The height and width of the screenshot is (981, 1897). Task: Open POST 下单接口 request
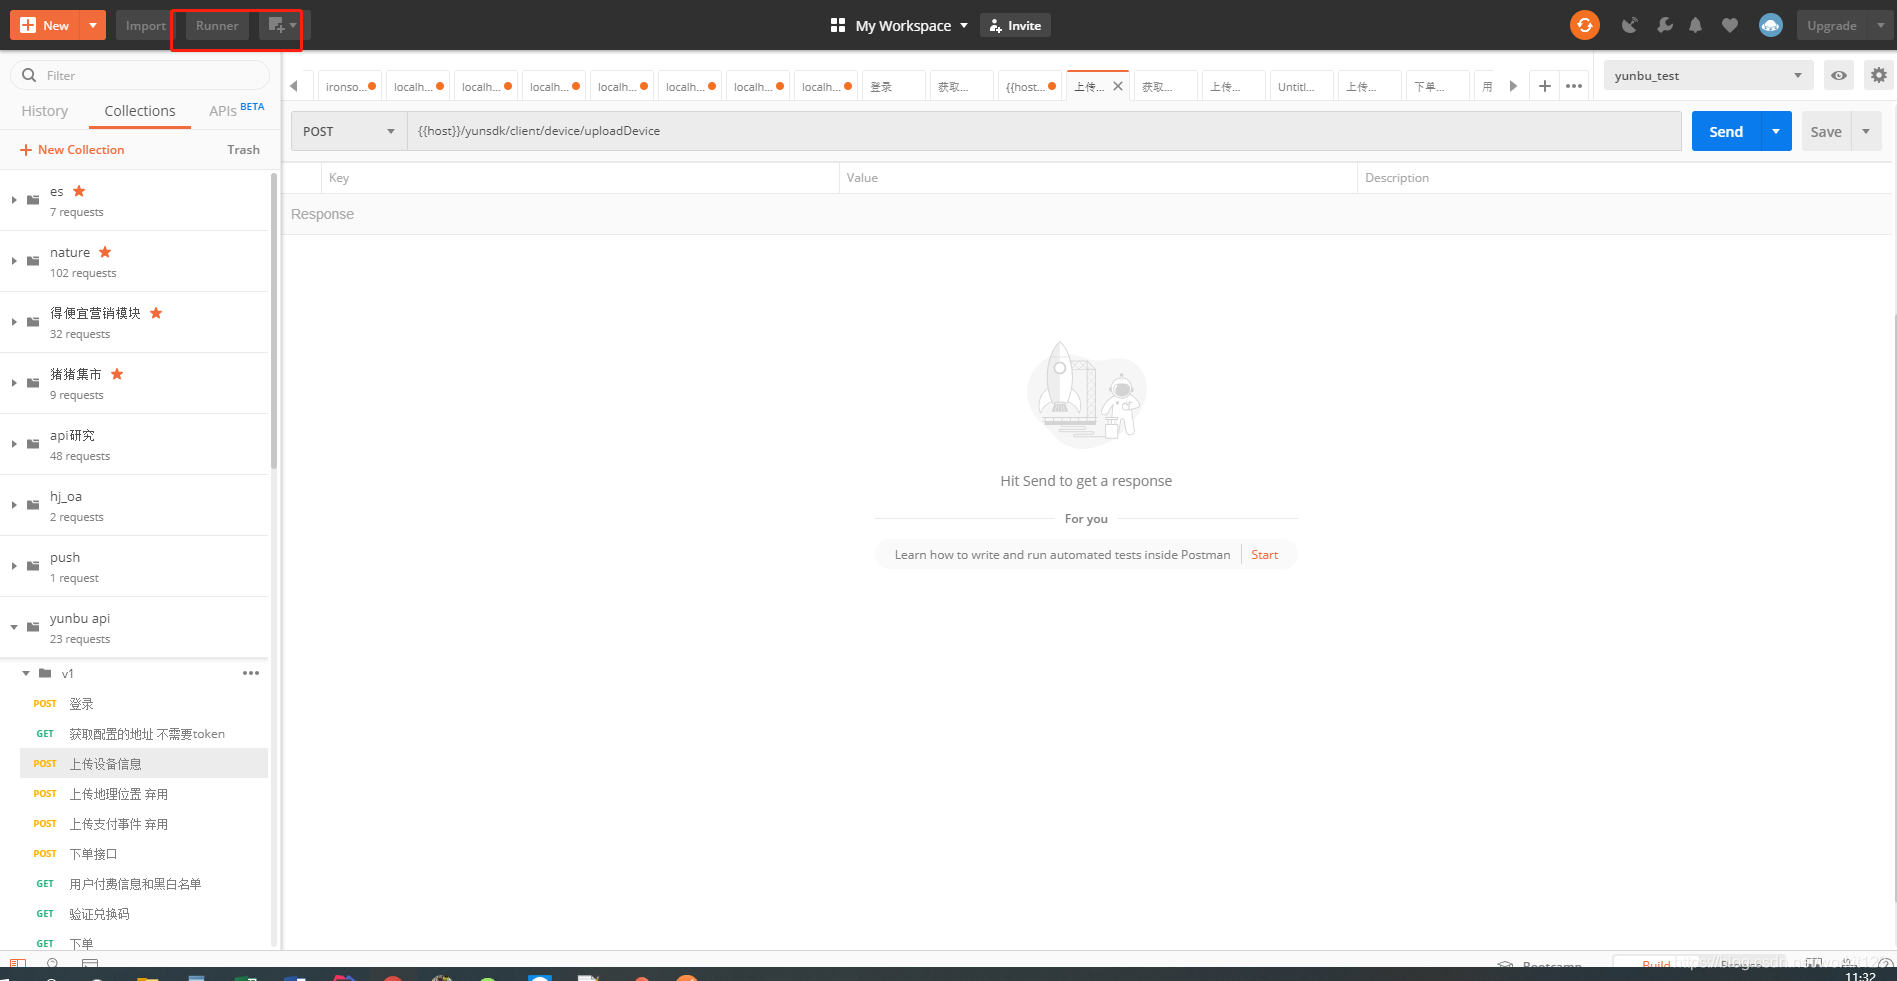pyautogui.click(x=144, y=853)
